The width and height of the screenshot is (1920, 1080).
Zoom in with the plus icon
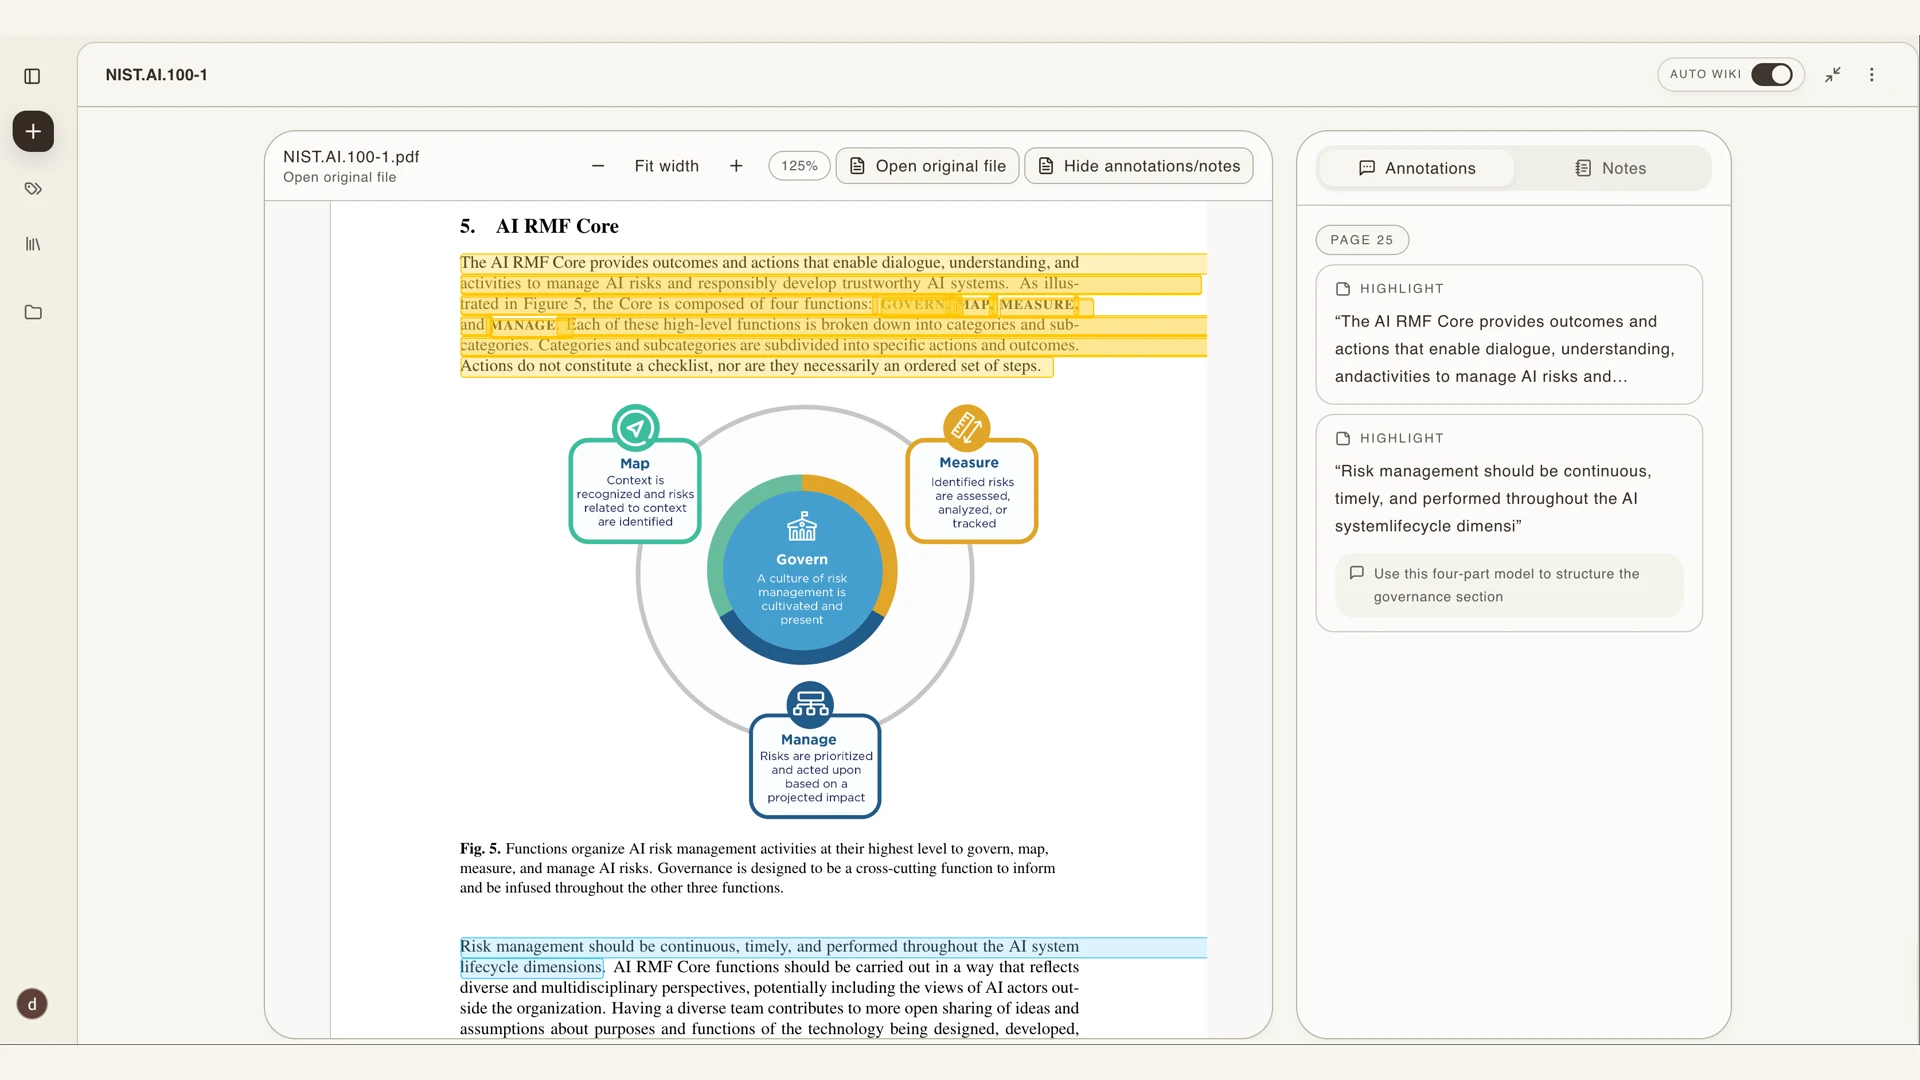tap(736, 166)
